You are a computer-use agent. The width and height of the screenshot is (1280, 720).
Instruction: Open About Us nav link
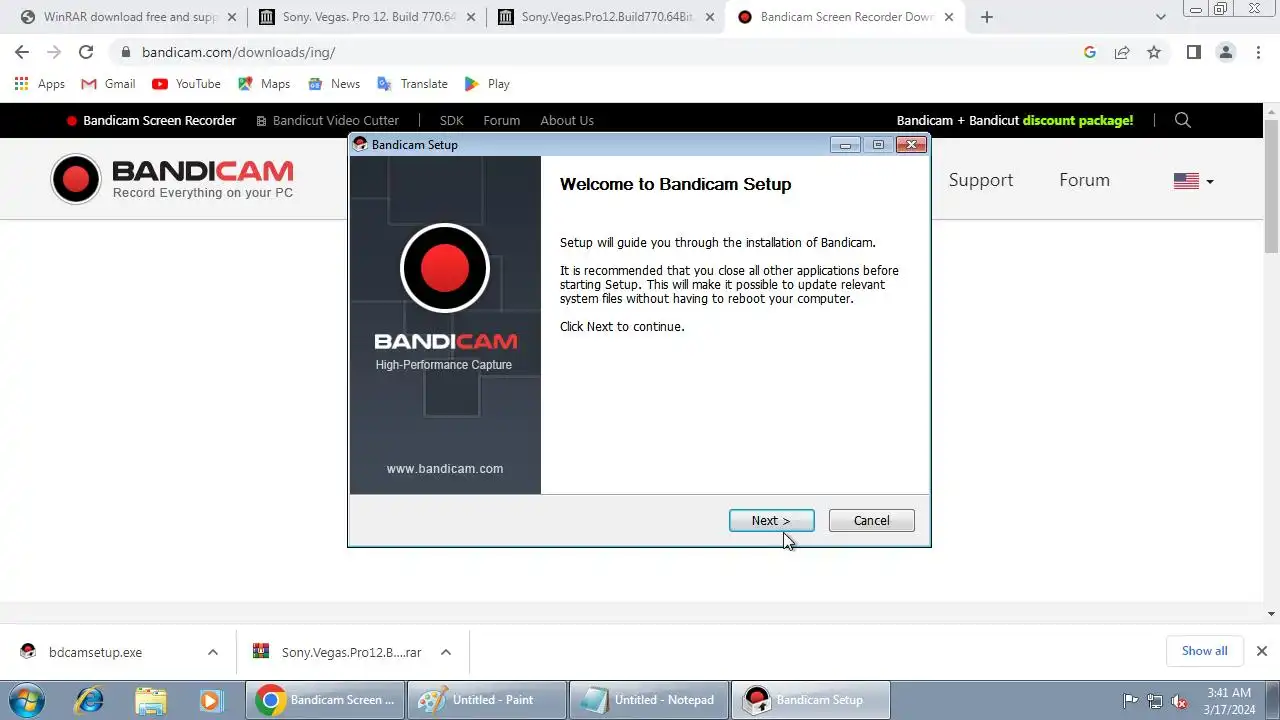click(x=567, y=120)
